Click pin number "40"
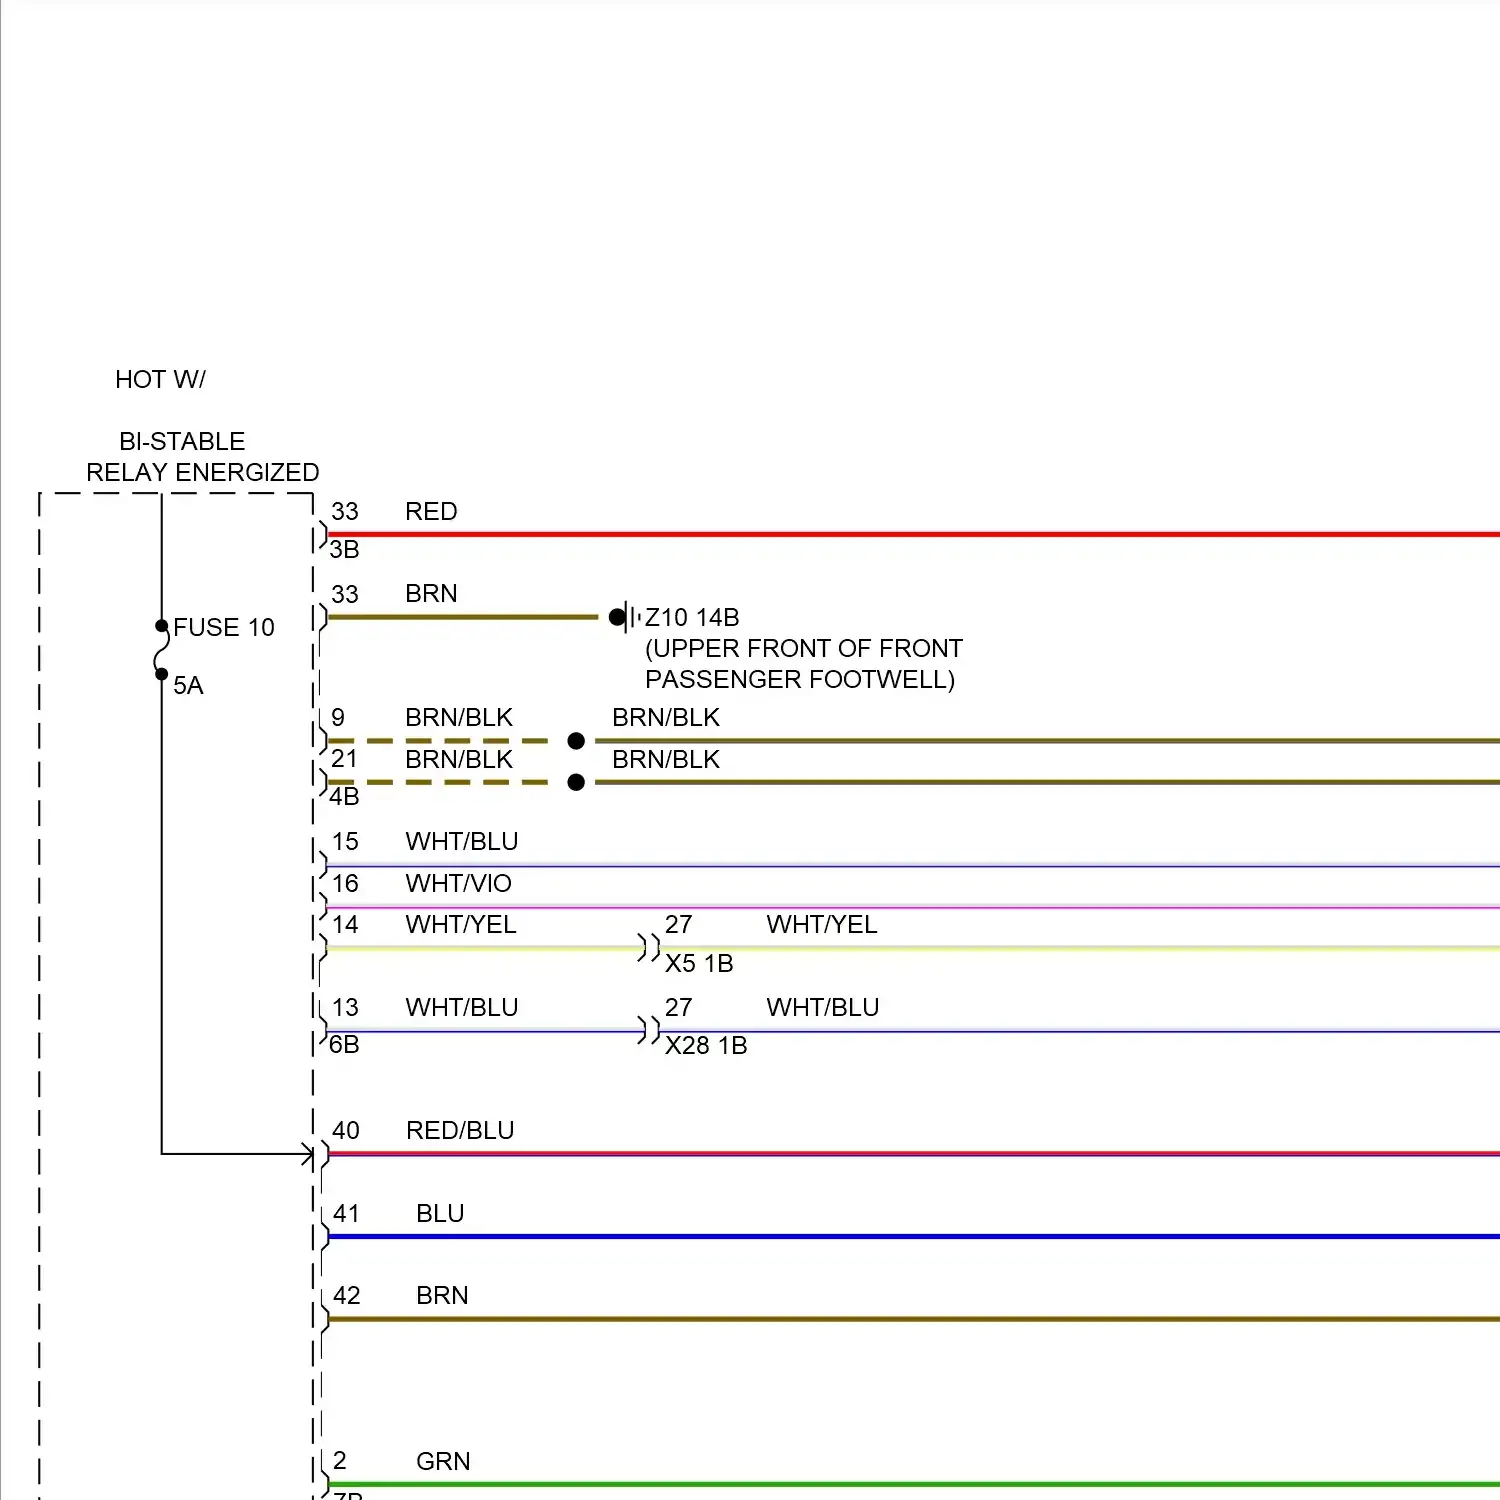Image resolution: width=1500 pixels, height=1500 pixels. click(346, 1131)
